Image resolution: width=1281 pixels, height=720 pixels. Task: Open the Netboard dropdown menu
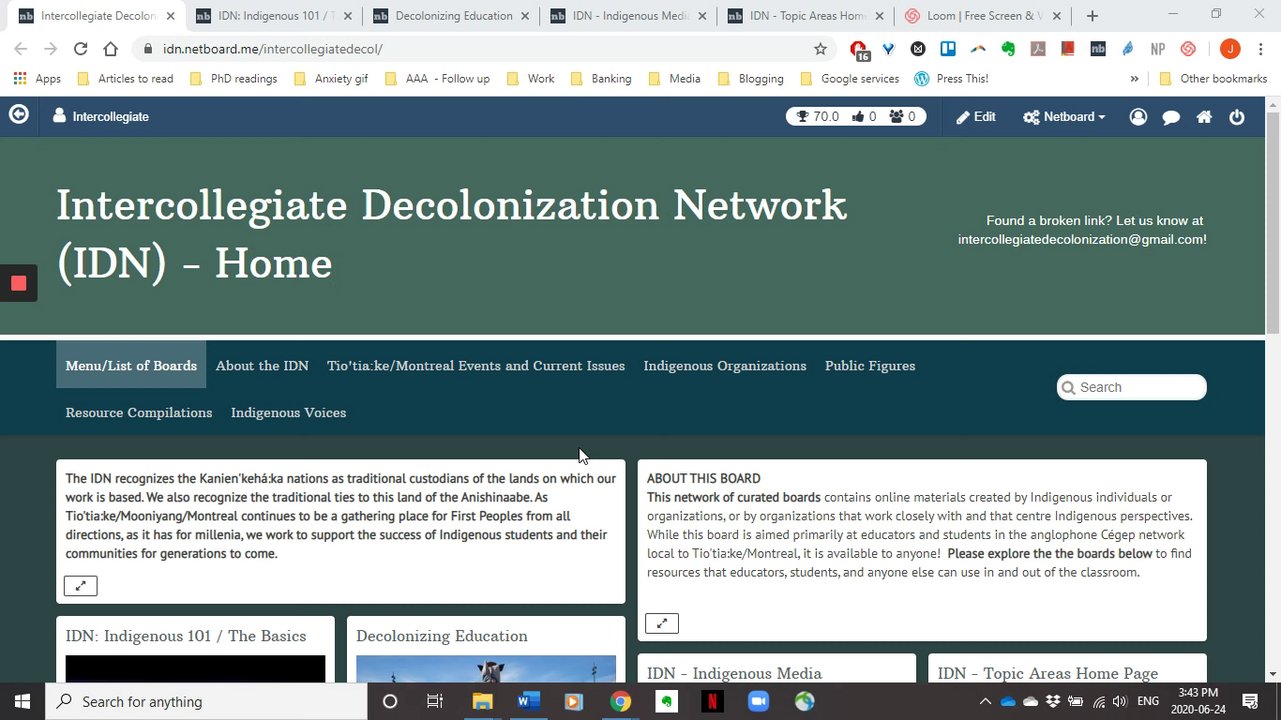pos(1064,117)
